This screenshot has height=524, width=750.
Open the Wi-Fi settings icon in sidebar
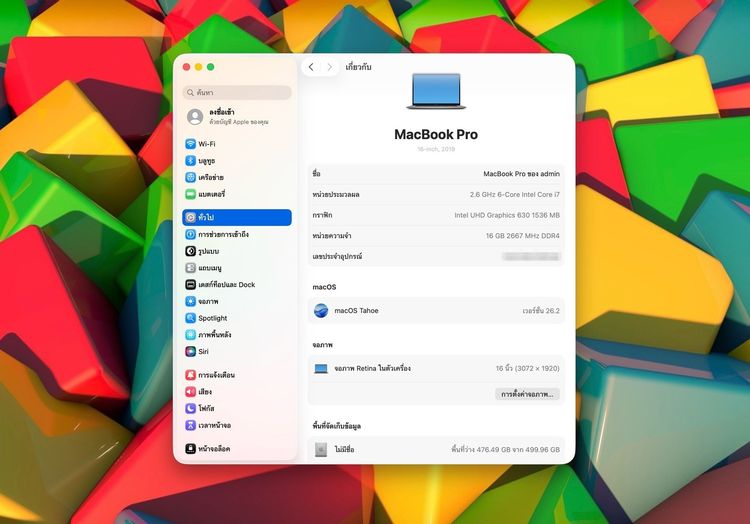(x=190, y=144)
